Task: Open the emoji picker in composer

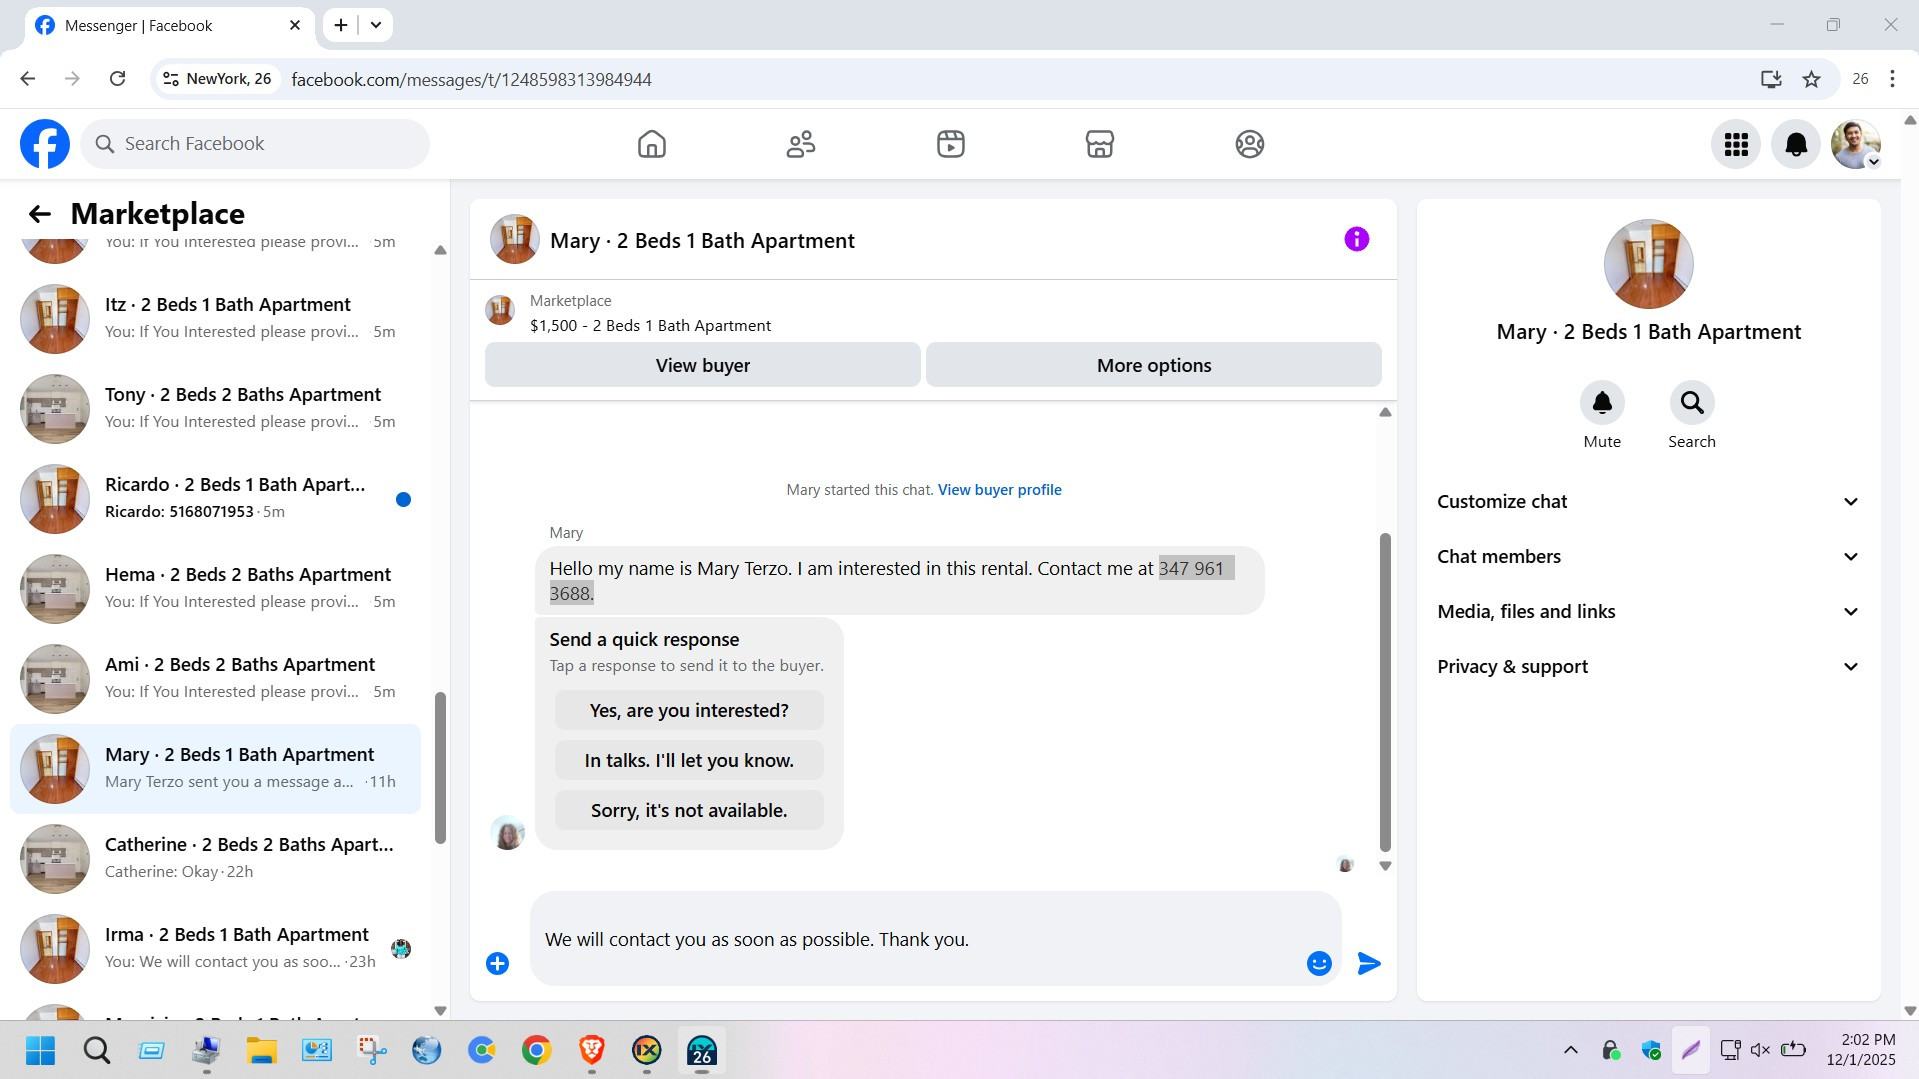Action: point(1319,963)
